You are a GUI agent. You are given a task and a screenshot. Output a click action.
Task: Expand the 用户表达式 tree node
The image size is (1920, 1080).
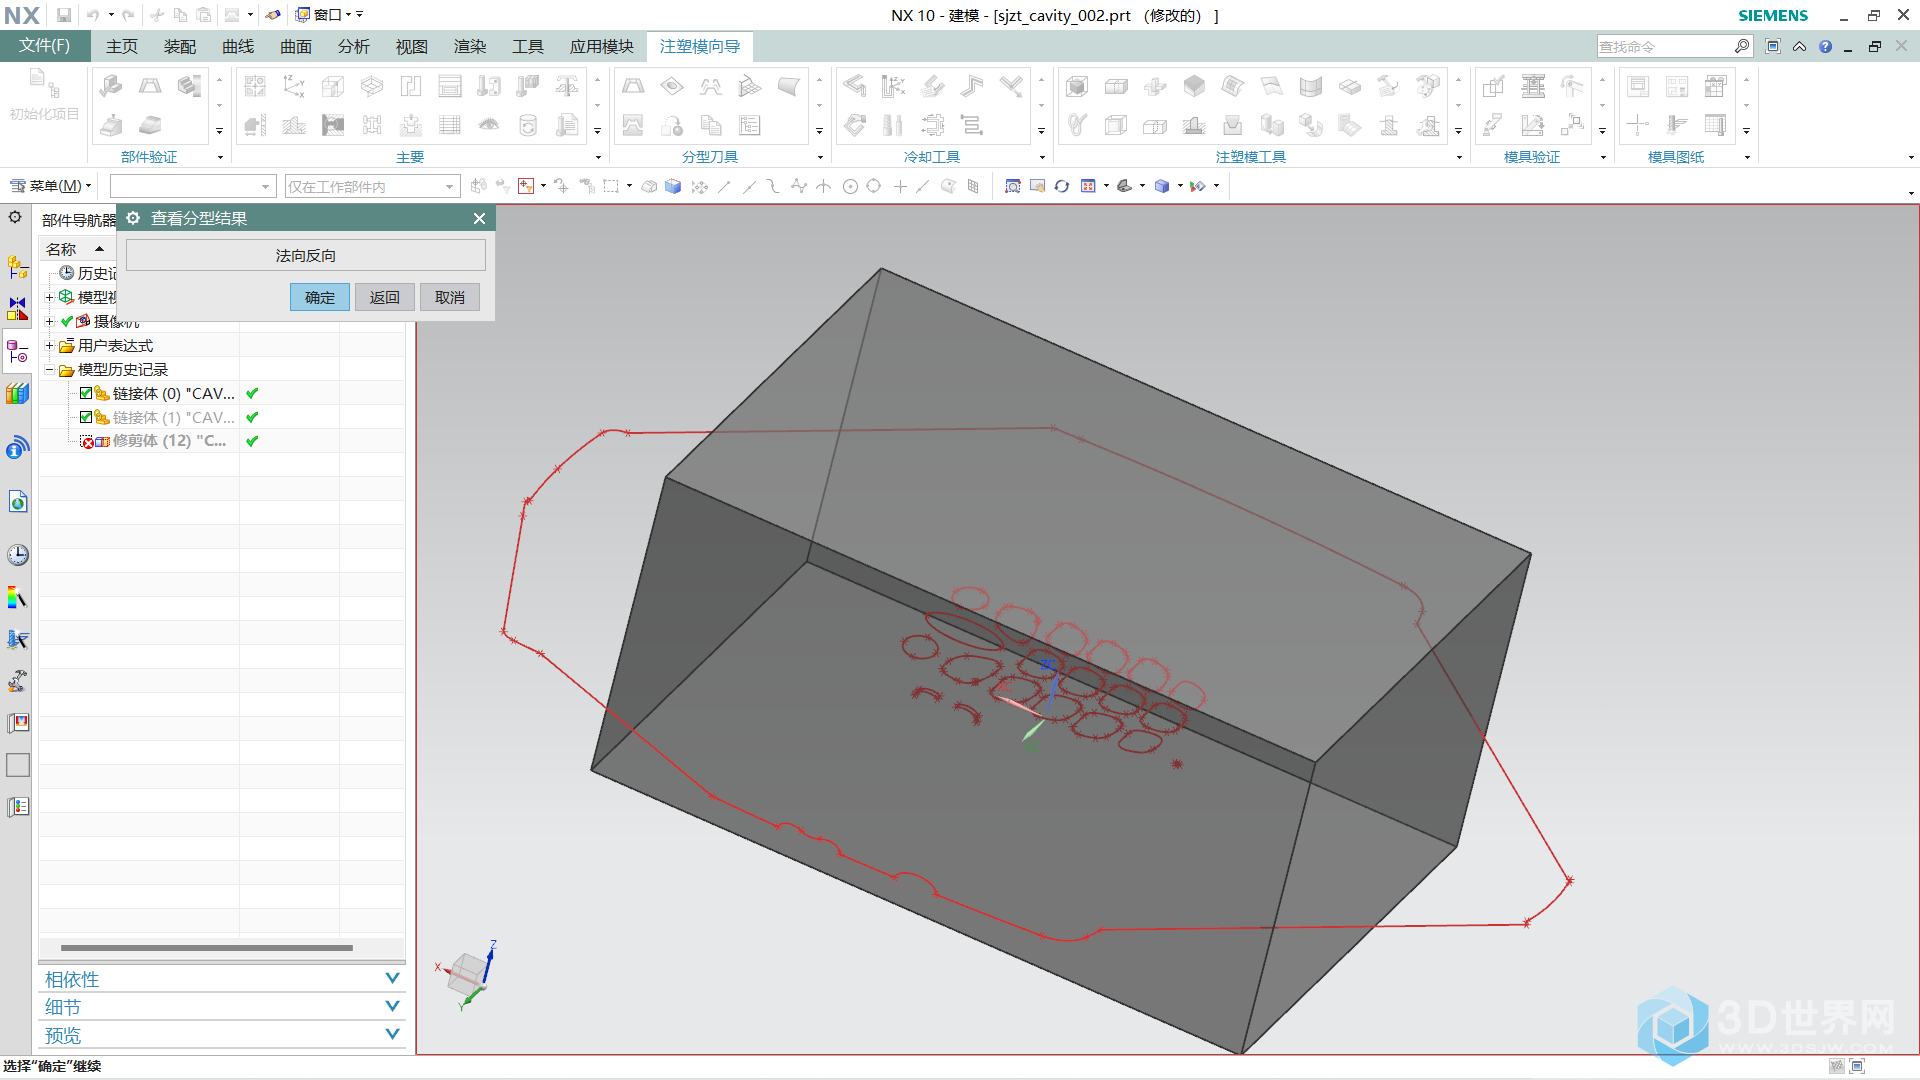(49, 345)
